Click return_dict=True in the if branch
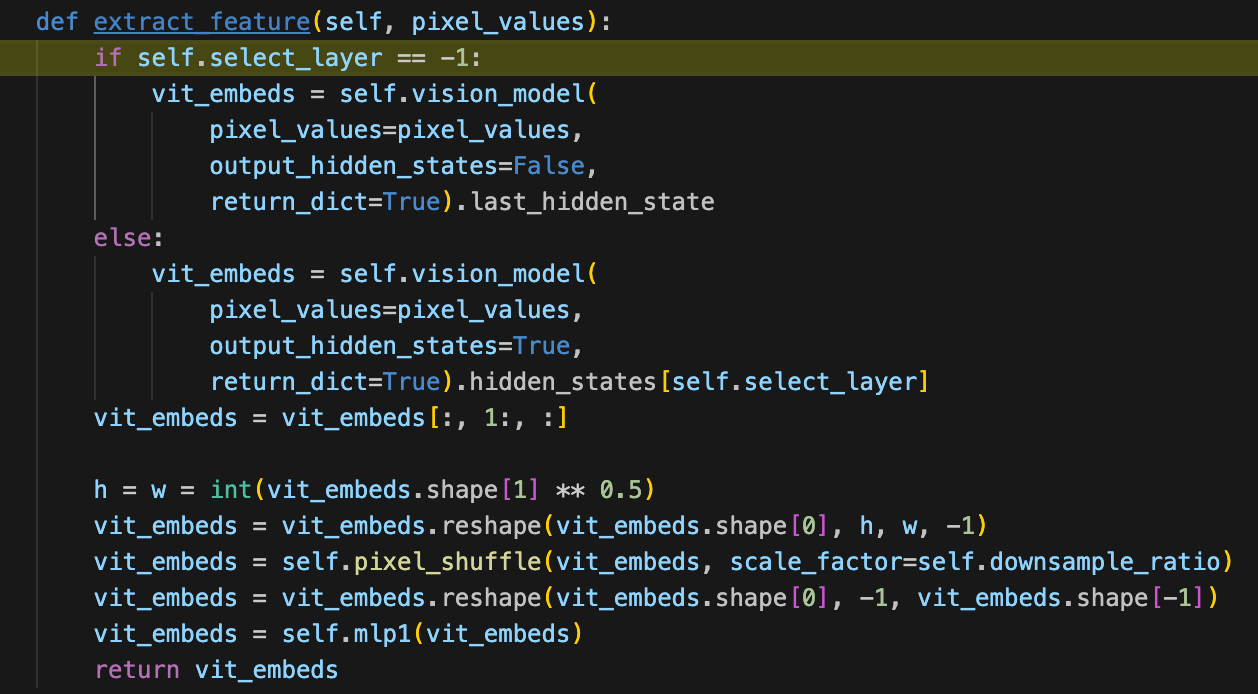 click(324, 202)
